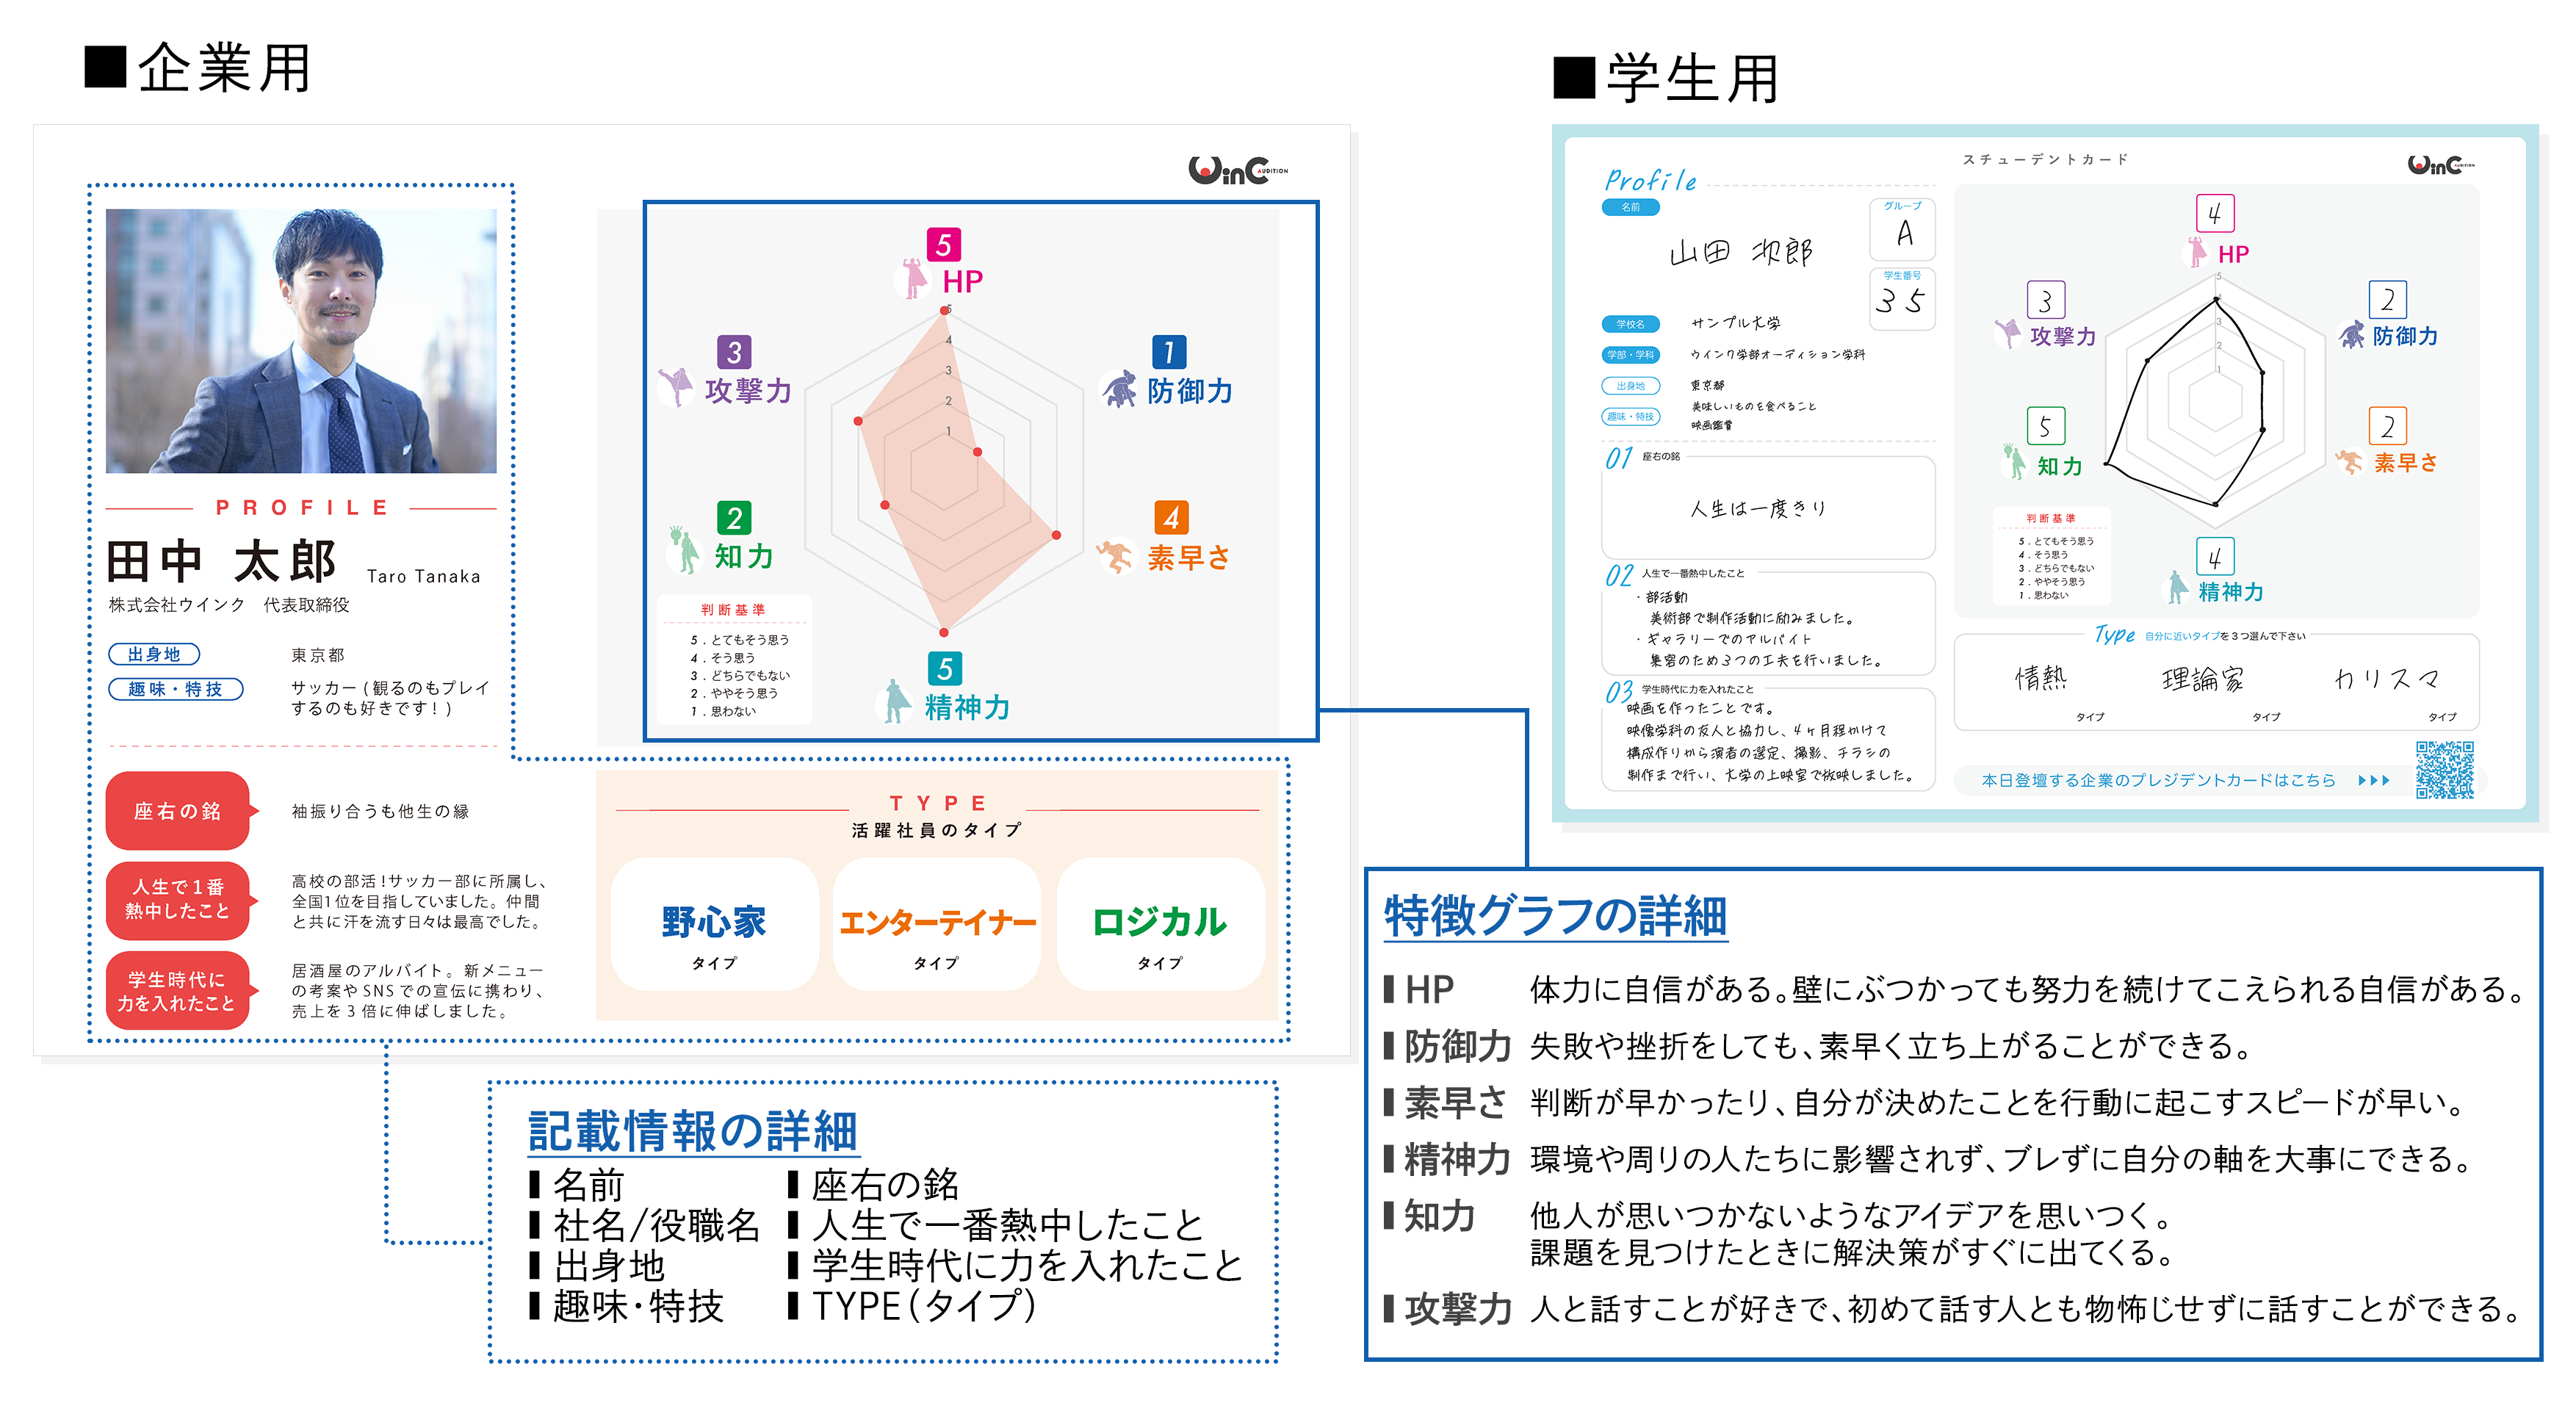
Task: Click the blue score box 1 above 防御力
Action: pos(1168,351)
